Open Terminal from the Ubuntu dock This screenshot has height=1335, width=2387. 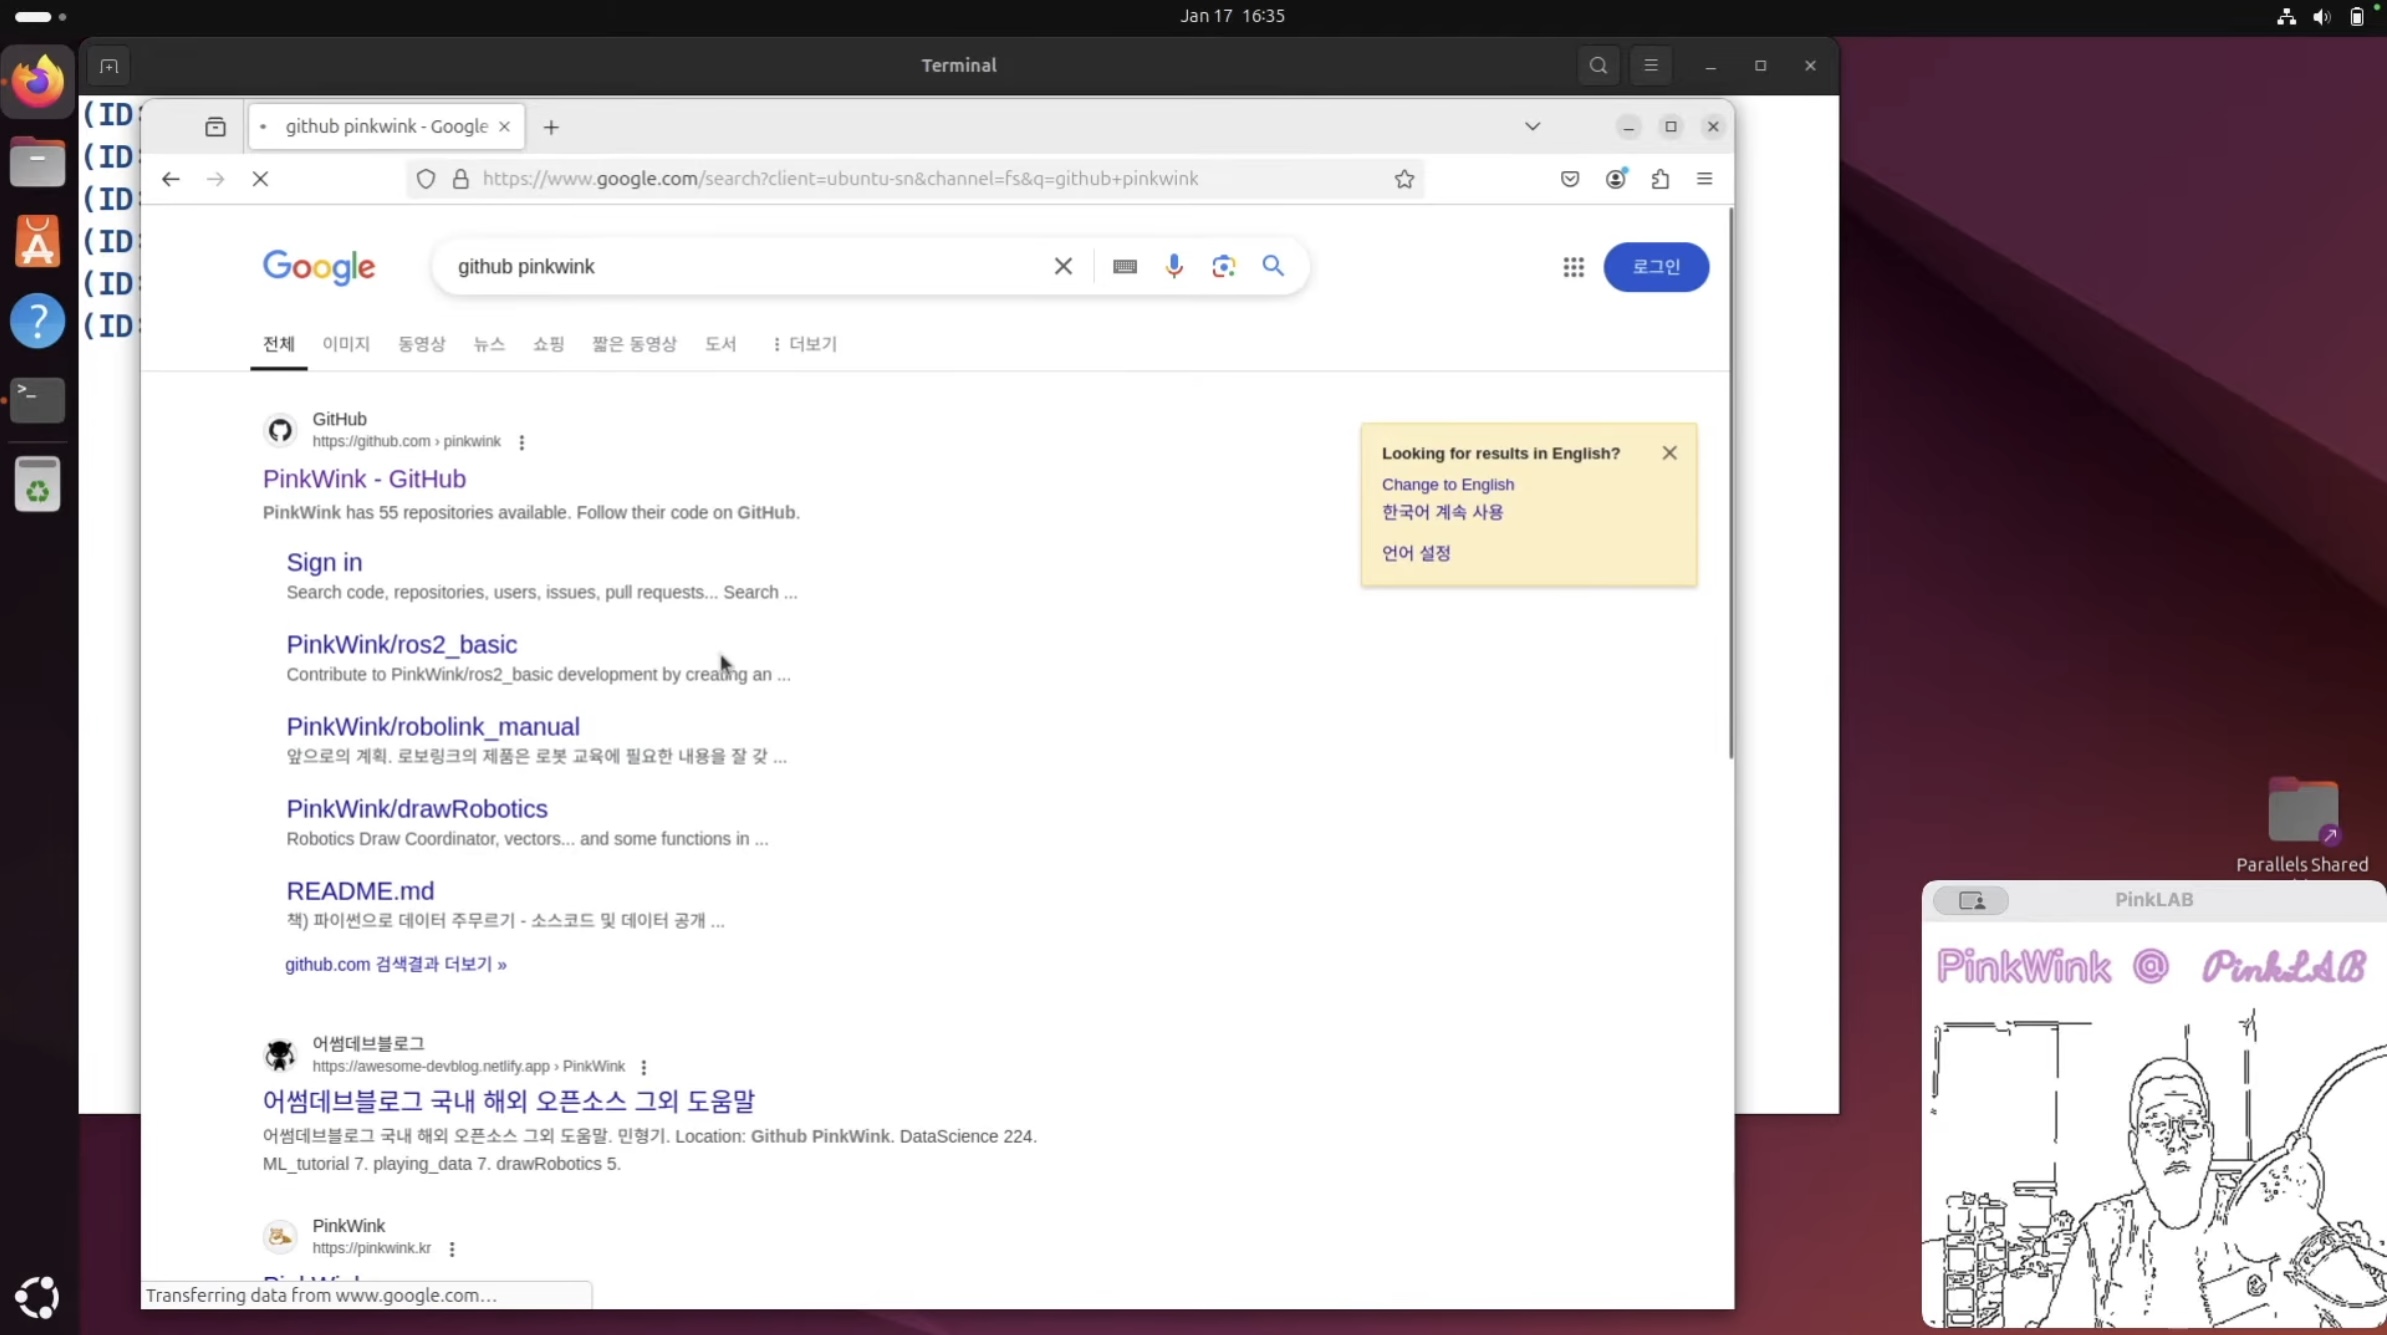(x=38, y=399)
